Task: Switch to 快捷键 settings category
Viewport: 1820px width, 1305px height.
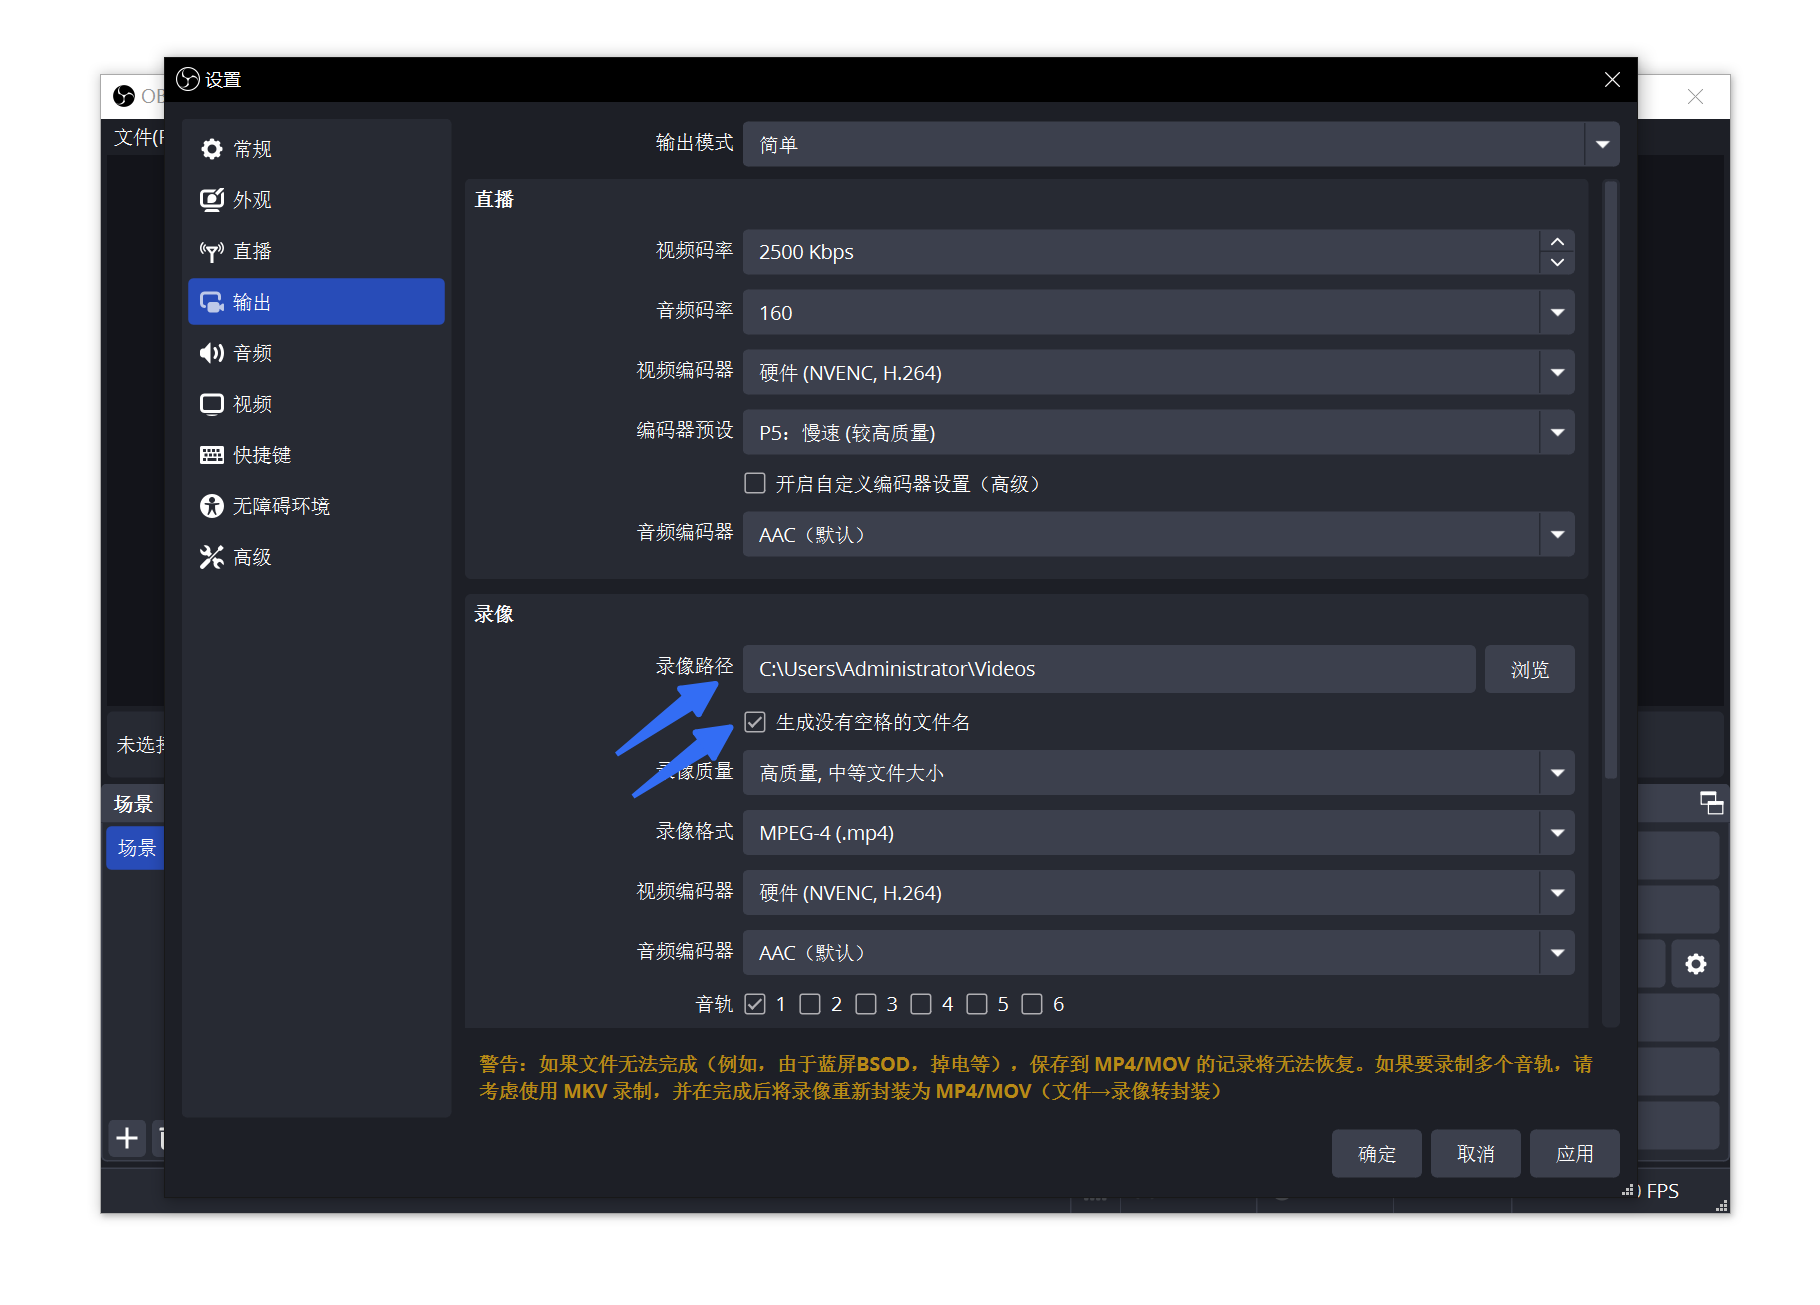Action: pyautogui.click(x=316, y=455)
